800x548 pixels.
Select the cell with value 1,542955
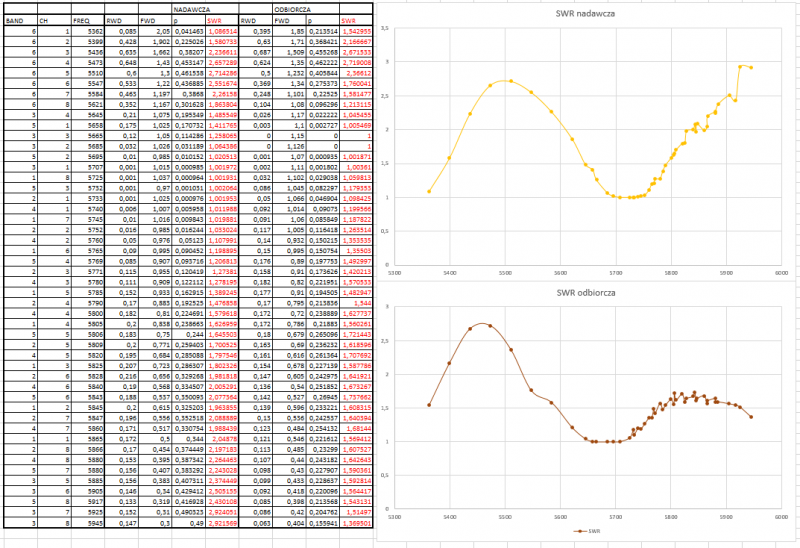point(356,32)
